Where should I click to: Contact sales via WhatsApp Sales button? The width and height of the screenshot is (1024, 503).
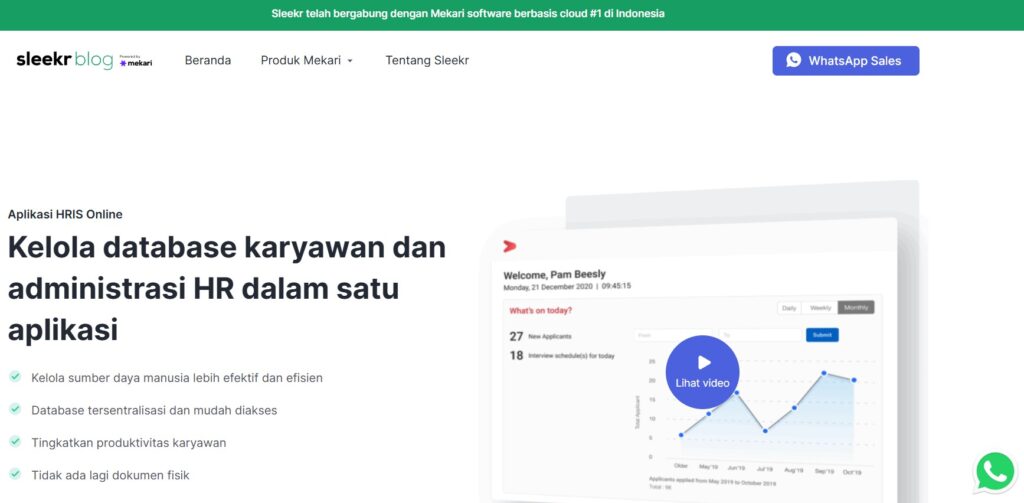pos(846,61)
